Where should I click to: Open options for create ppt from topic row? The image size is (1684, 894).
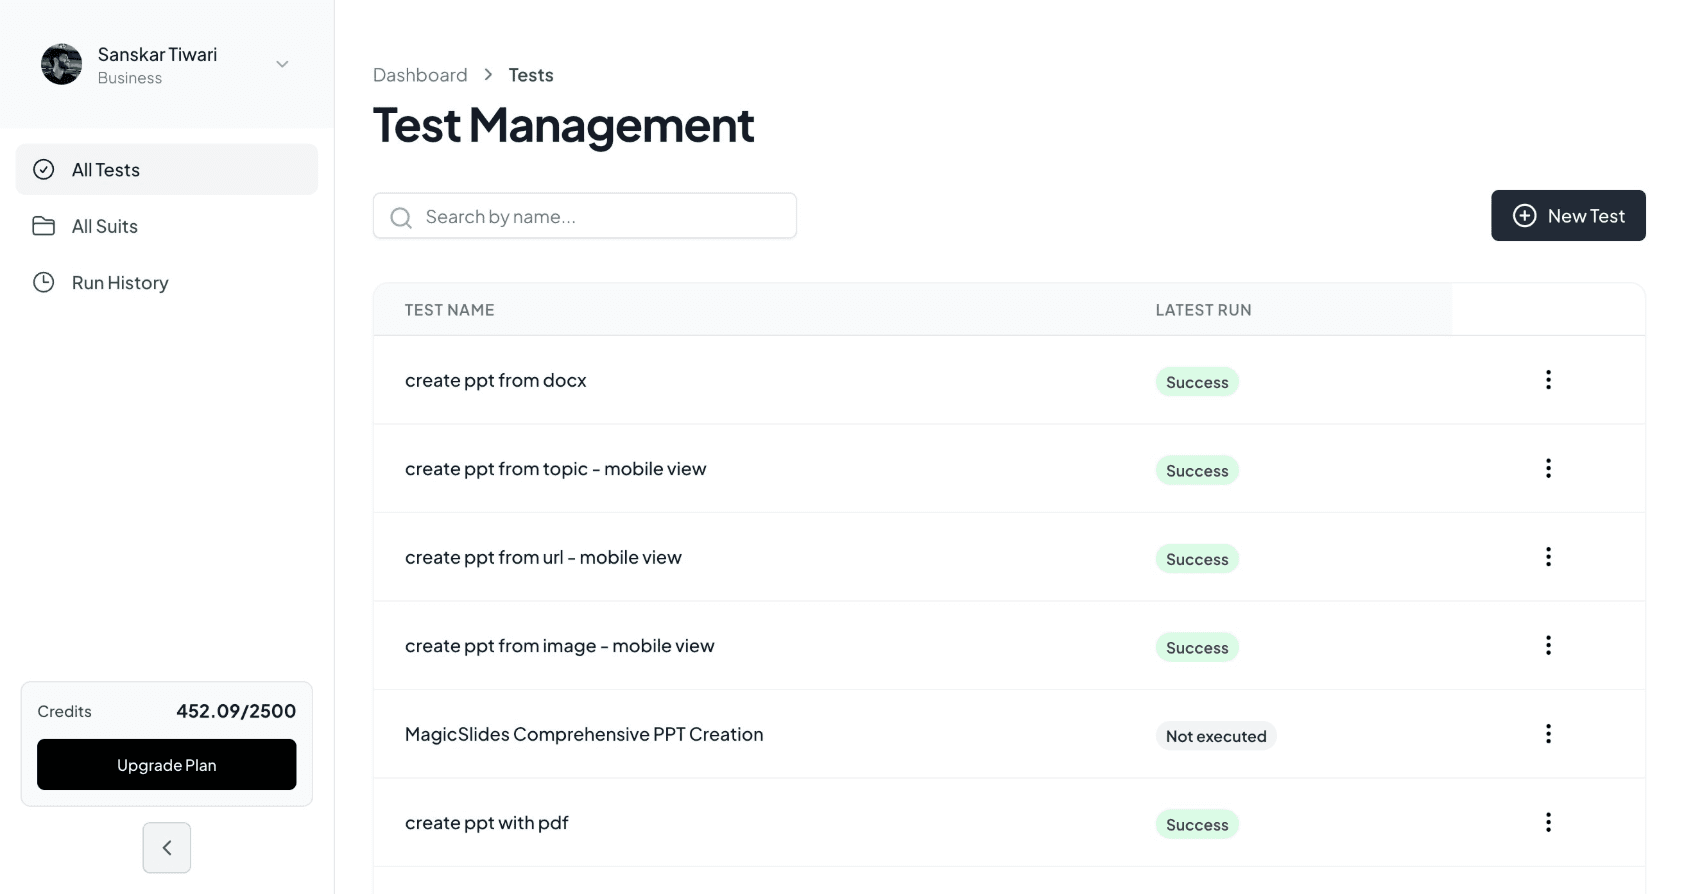pyautogui.click(x=1548, y=469)
